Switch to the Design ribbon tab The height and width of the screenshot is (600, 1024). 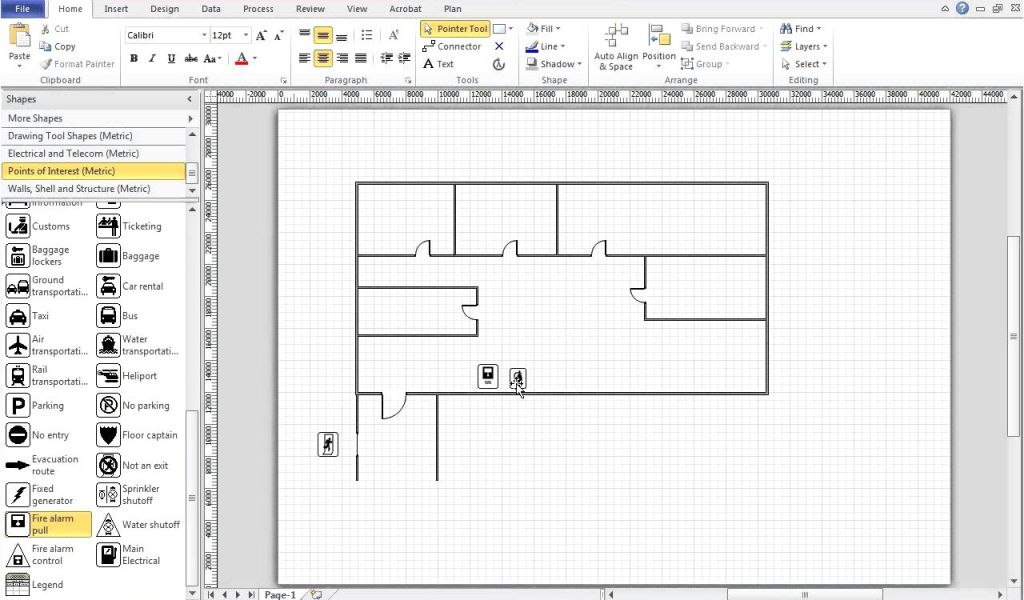[x=164, y=9]
